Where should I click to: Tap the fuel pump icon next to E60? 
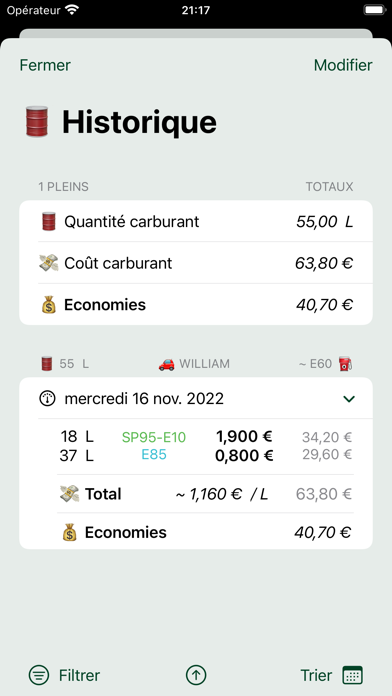[346, 364]
